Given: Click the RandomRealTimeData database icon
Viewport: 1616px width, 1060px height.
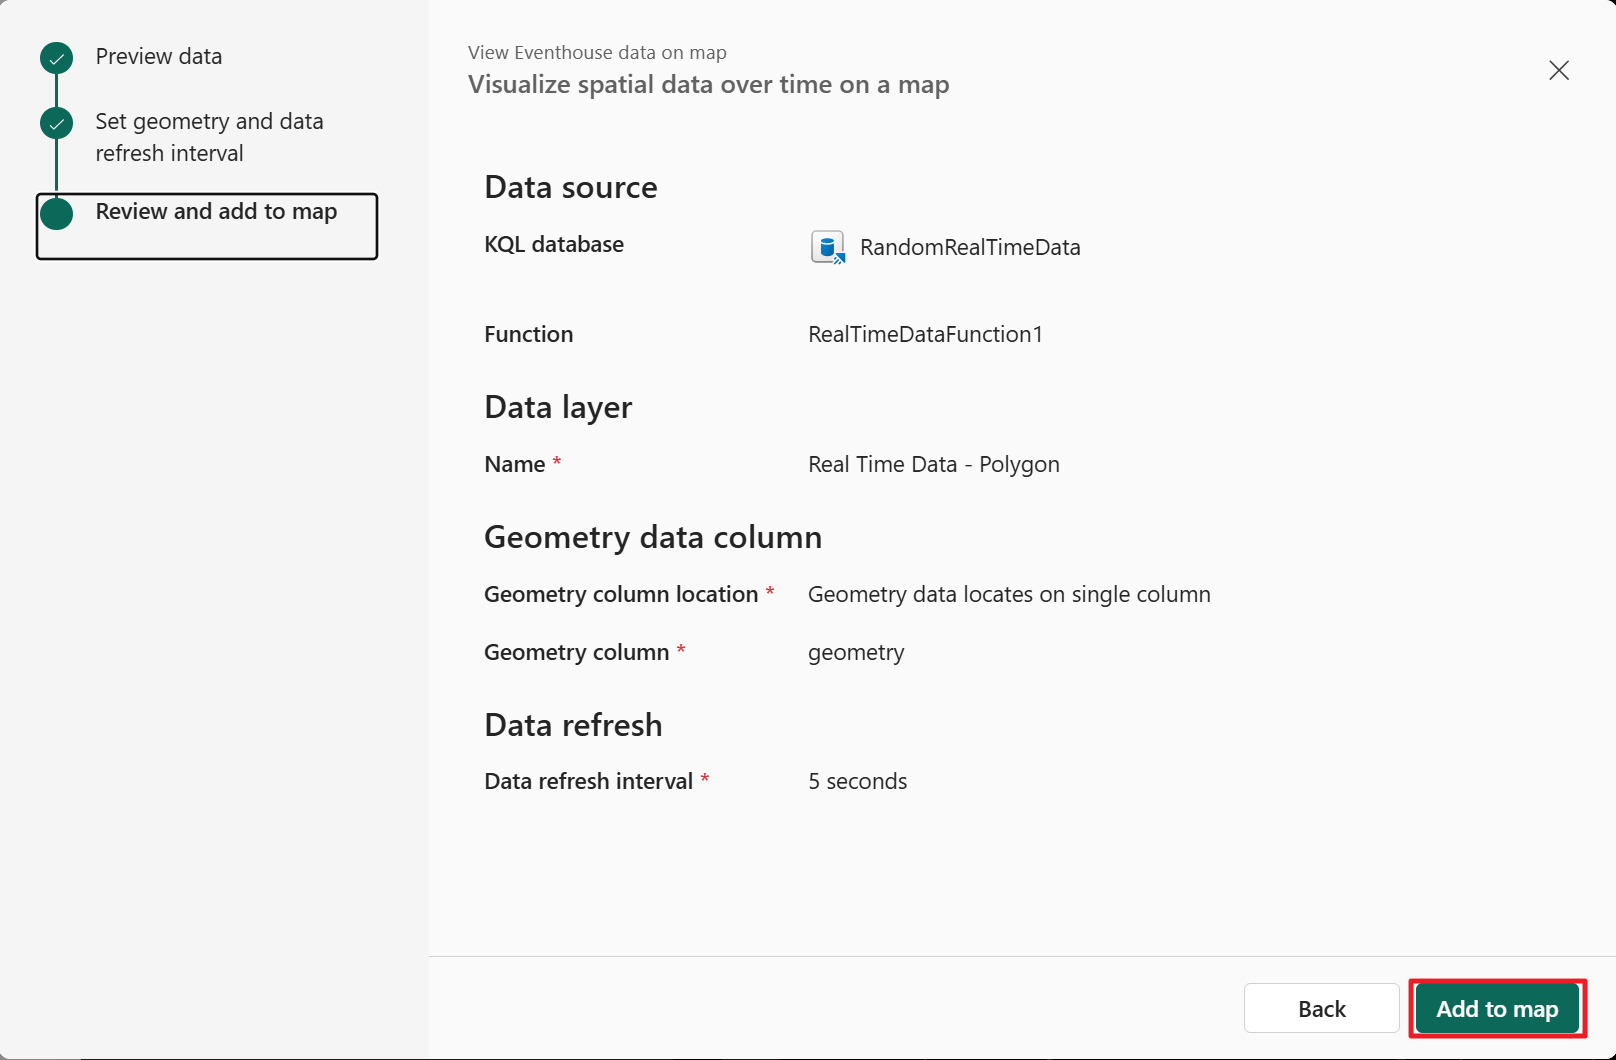Looking at the screenshot, I should (x=827, y=246).
